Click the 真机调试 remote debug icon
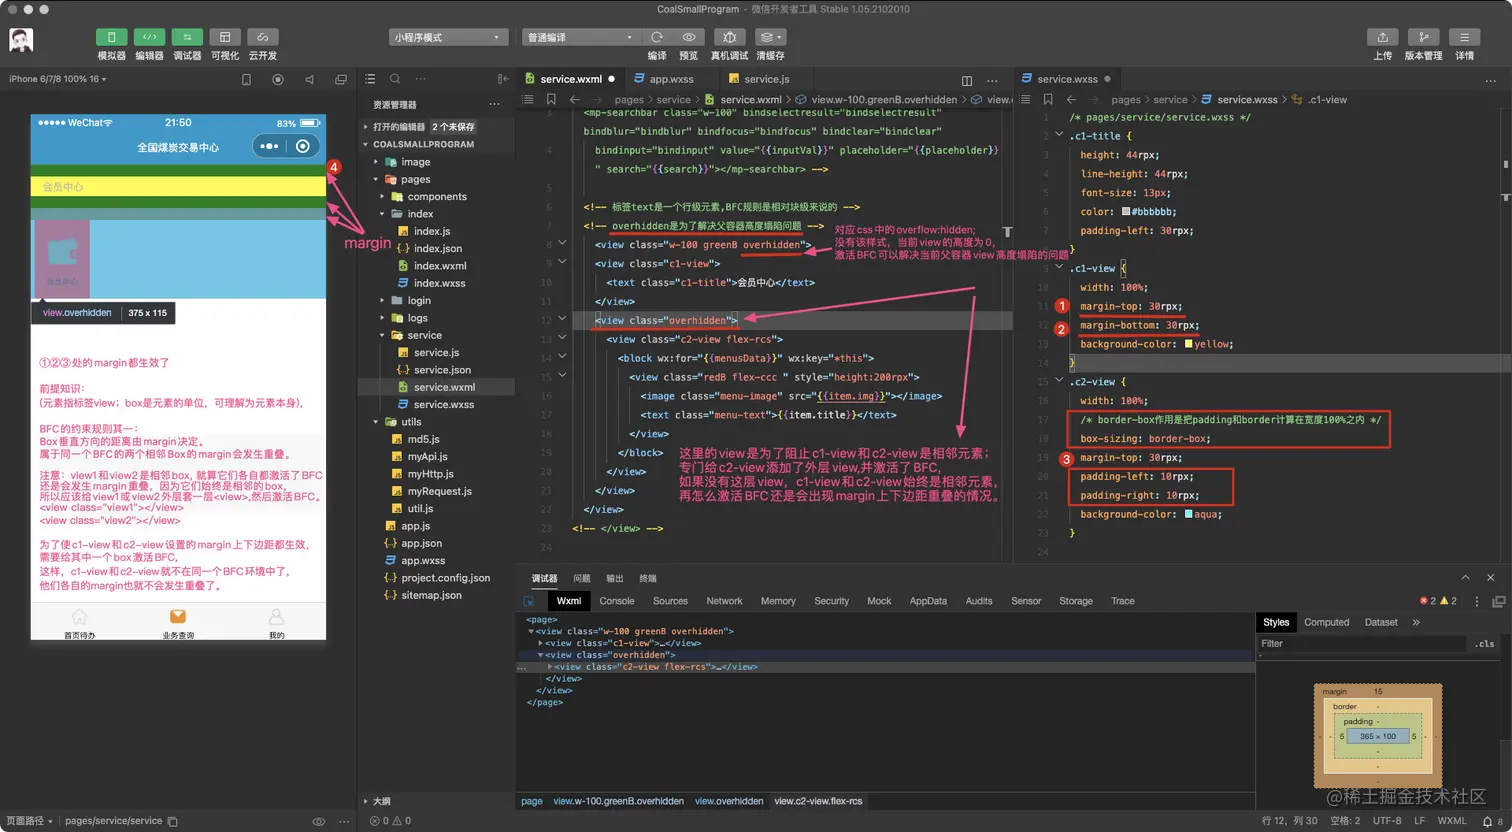The image size is (1512, 832). (x=729, y=37)
